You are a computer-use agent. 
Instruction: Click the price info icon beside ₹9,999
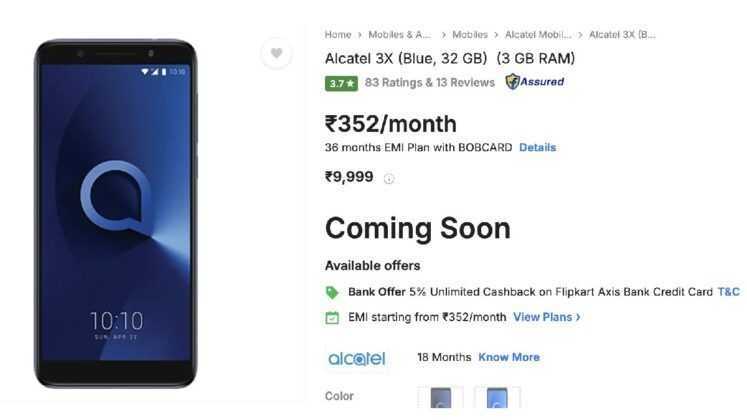(x=389, y=179)
